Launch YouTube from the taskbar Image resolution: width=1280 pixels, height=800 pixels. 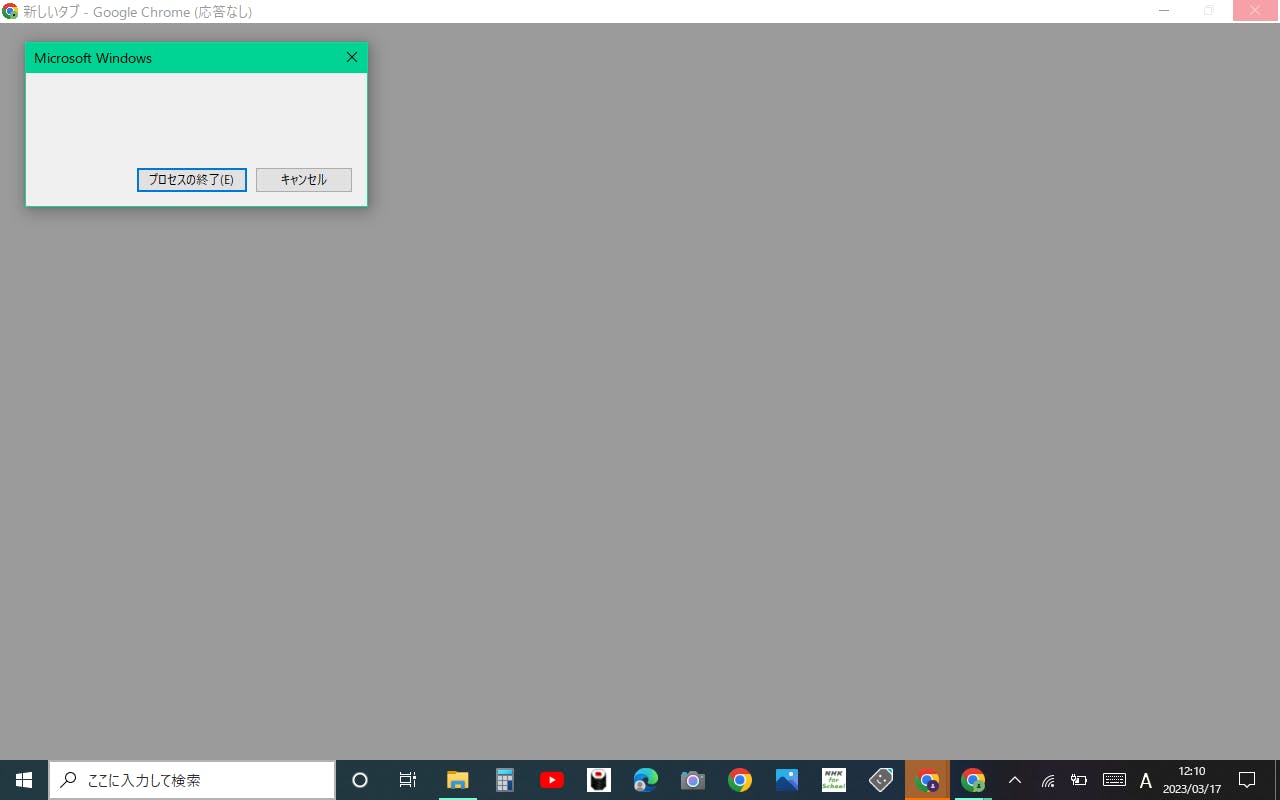(551, 780)
